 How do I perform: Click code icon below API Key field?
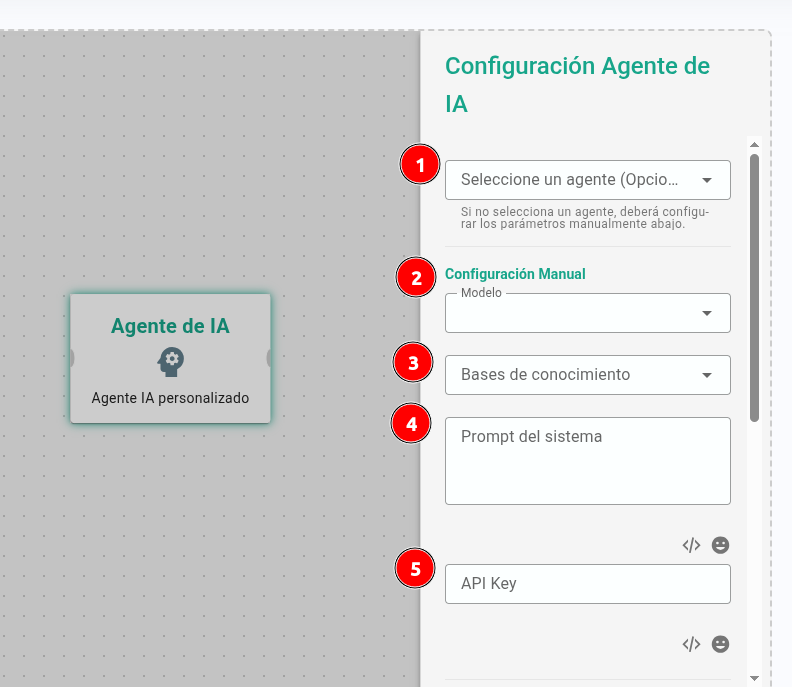691,644
